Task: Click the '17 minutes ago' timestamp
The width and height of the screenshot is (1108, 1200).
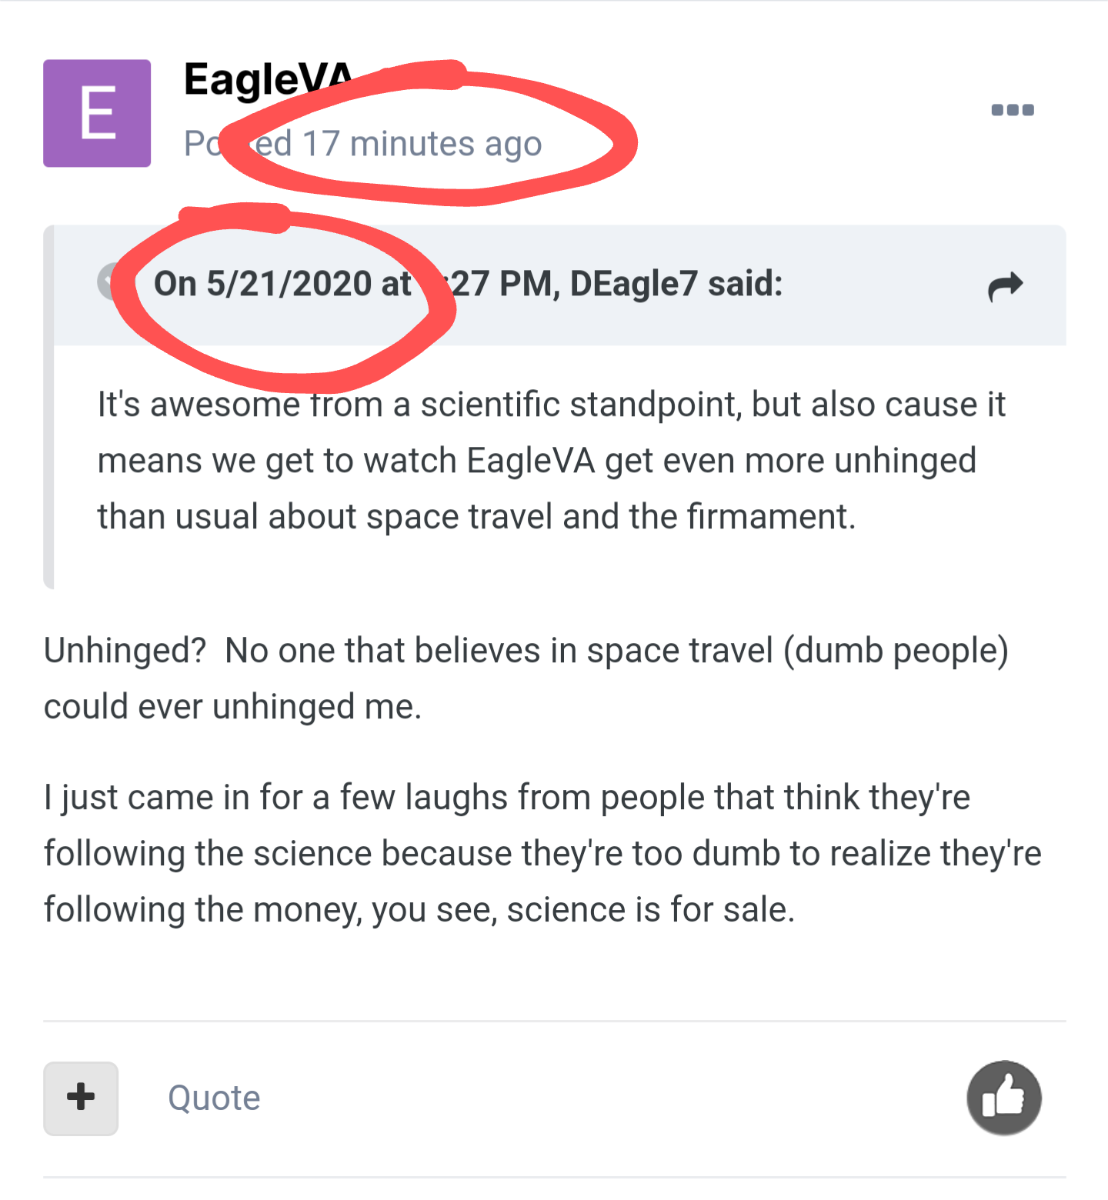Action: click(422, 144)
